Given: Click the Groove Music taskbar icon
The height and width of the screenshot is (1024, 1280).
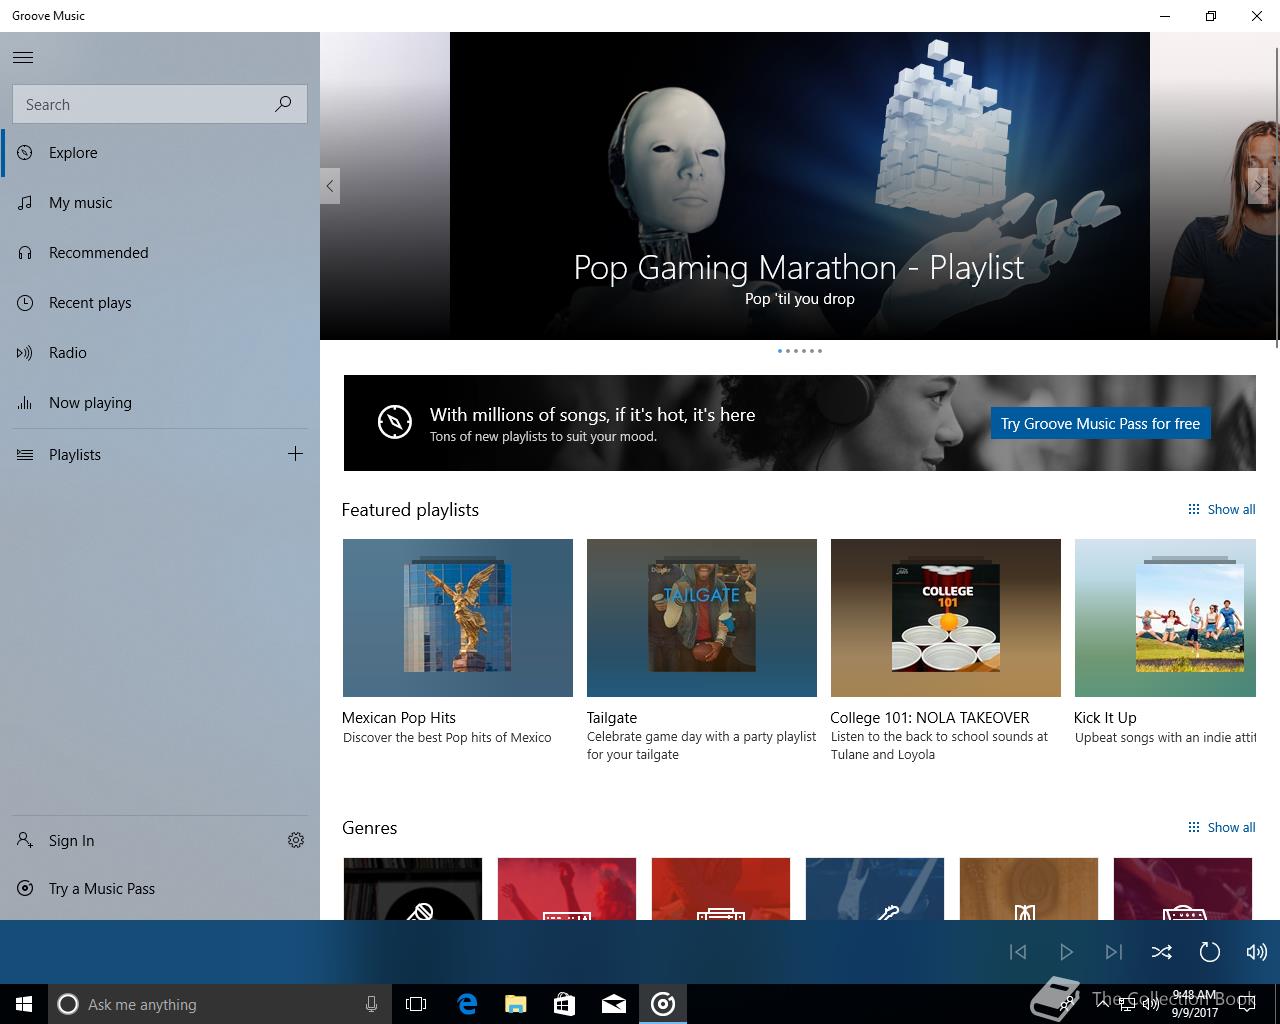Looking at the screenshot, I should point(663,1004).
